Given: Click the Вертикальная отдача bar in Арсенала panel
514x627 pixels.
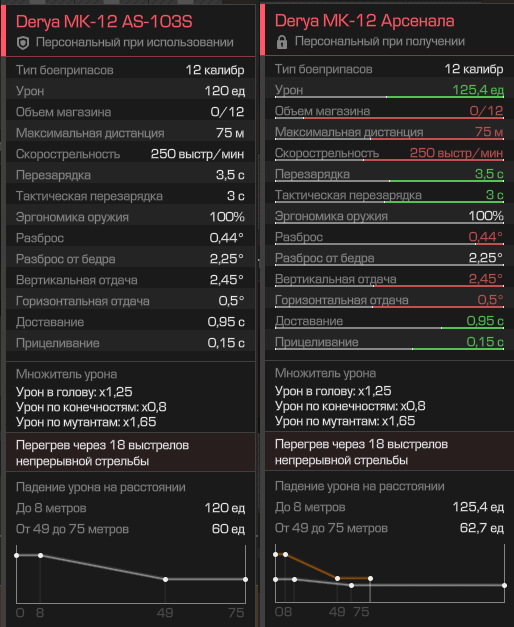Looking at the screenshot, I should pyautogui.click(x=389, y=286).
